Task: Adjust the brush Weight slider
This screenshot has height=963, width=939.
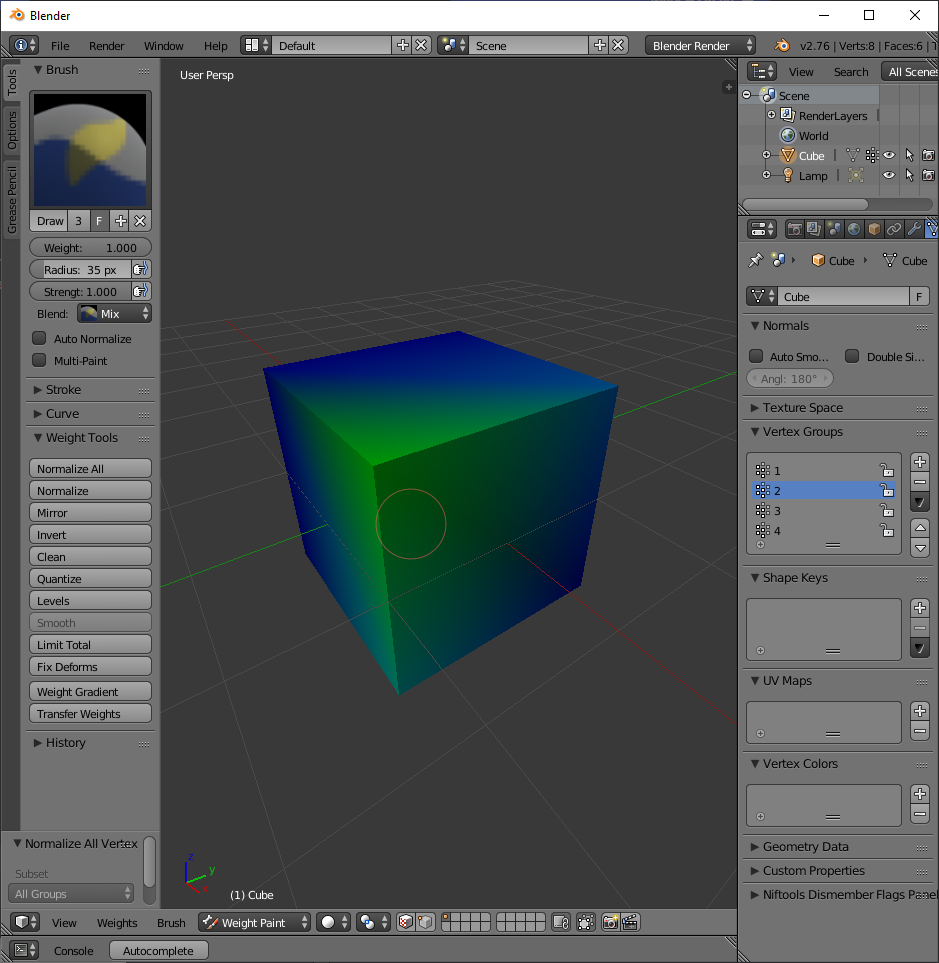Action: click(x=90, y=248)
